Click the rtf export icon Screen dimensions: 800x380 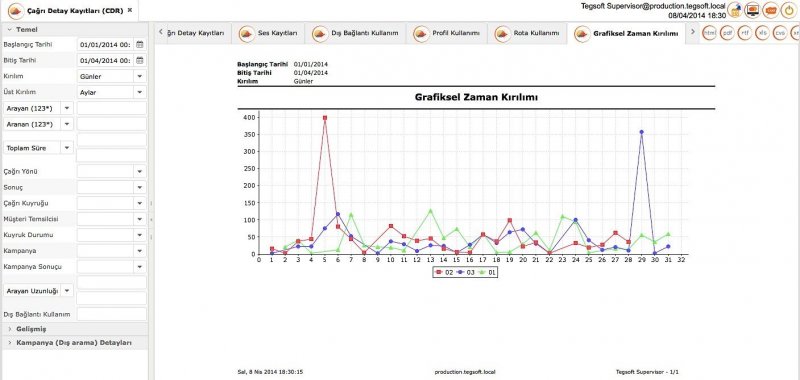click(x=745, y=33)
